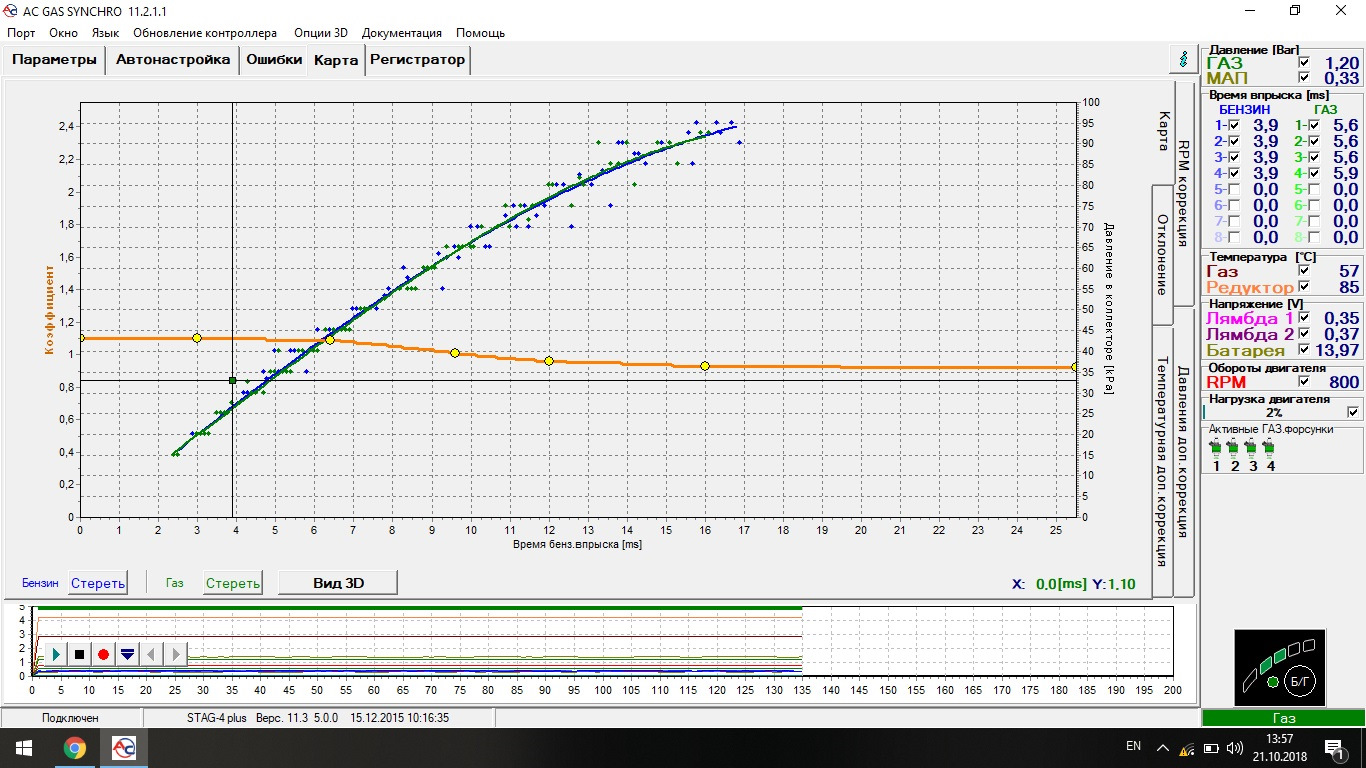1366x768 pixels.
Task: Open the Помощь menu
Action: coord(480,33)
